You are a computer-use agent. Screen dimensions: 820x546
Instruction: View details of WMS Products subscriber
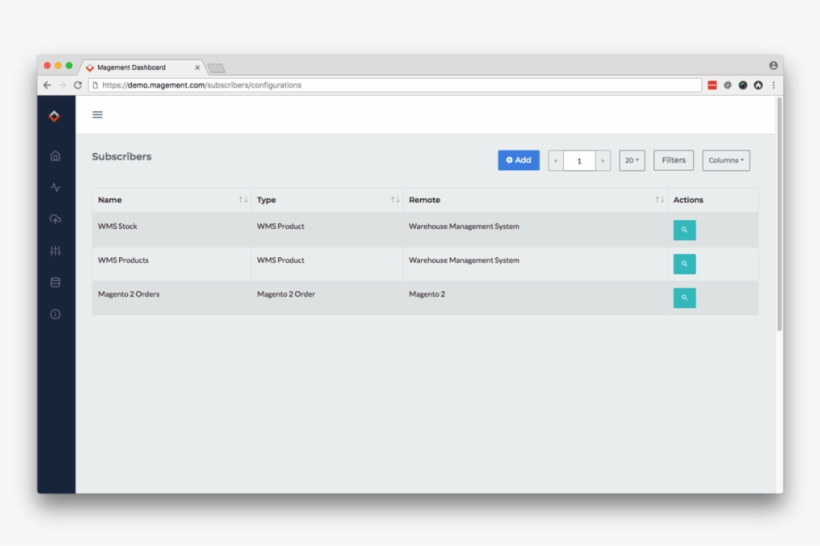click(x=684, y=264)
